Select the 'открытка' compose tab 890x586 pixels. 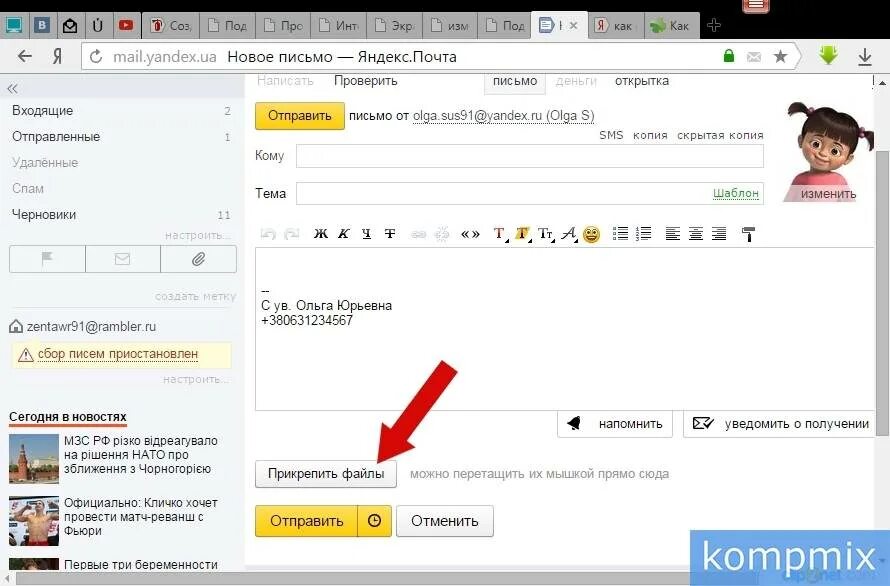pos(642,81)
